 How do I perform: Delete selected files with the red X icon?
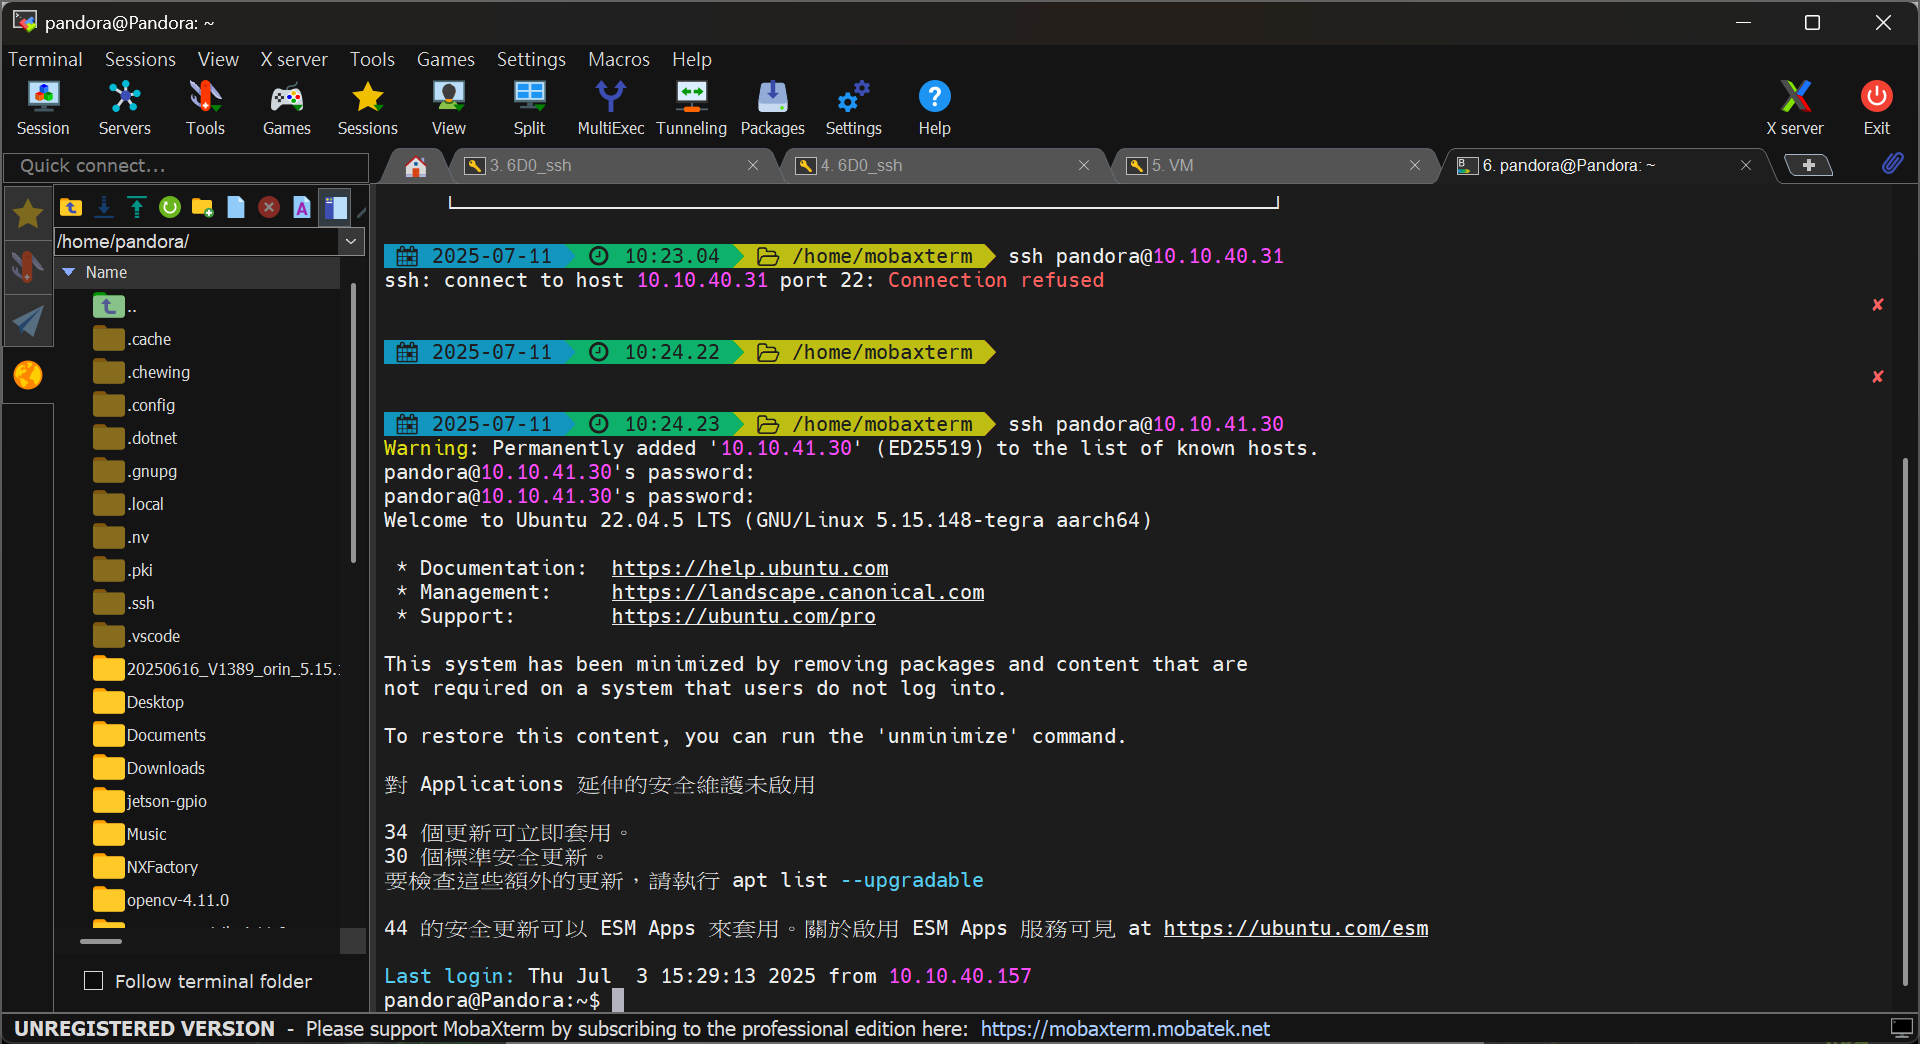pos(269,207)
